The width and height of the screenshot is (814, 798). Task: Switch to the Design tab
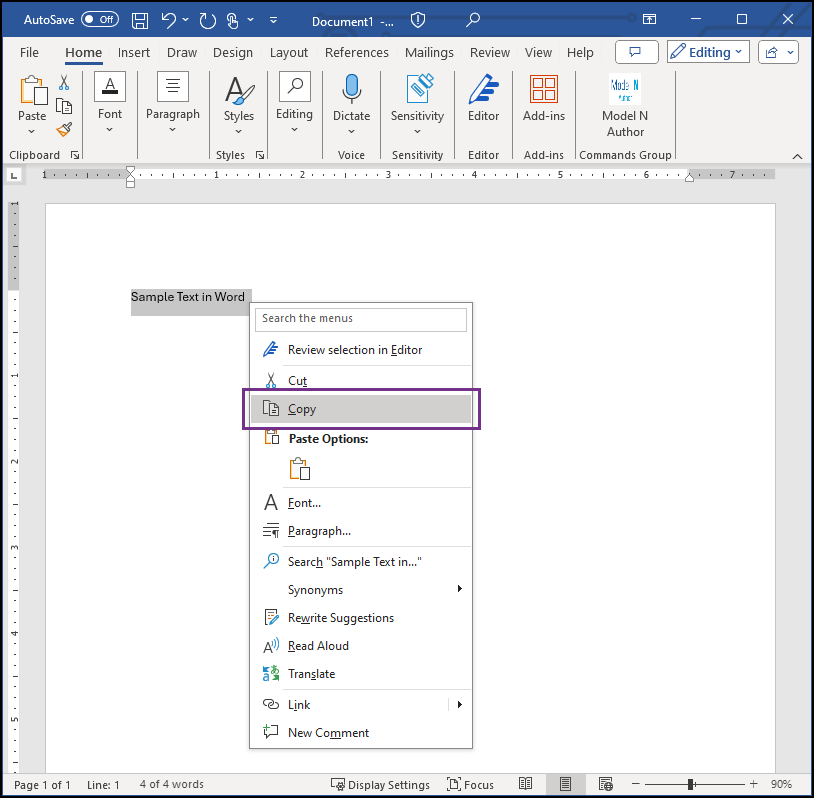click(233, 52)
